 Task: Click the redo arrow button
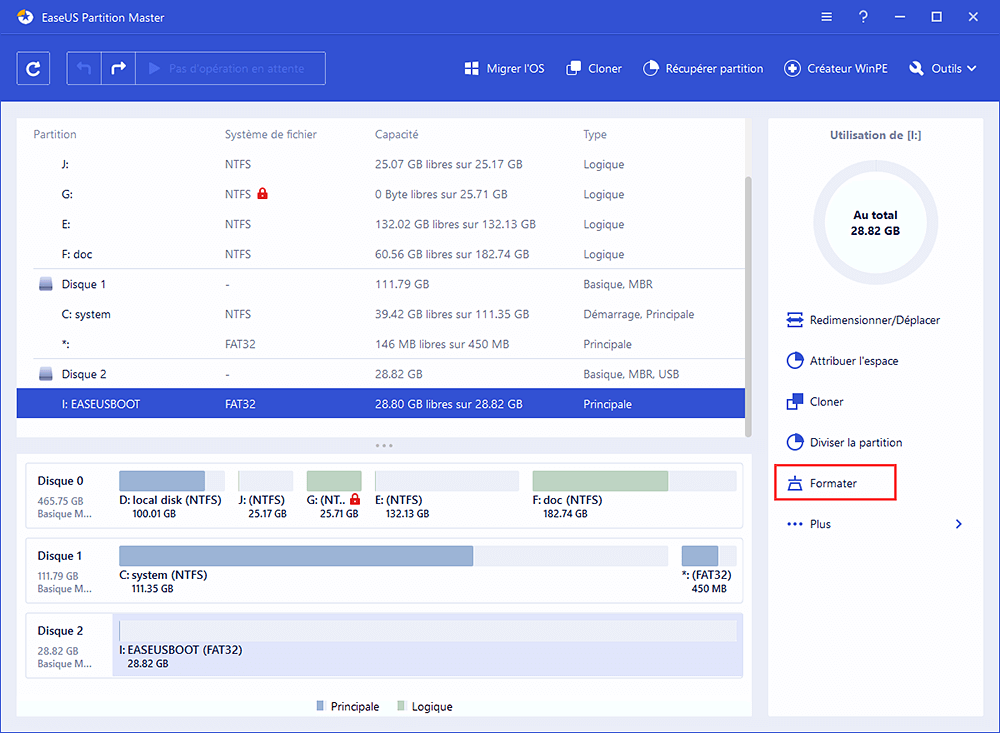pos(119,68)
